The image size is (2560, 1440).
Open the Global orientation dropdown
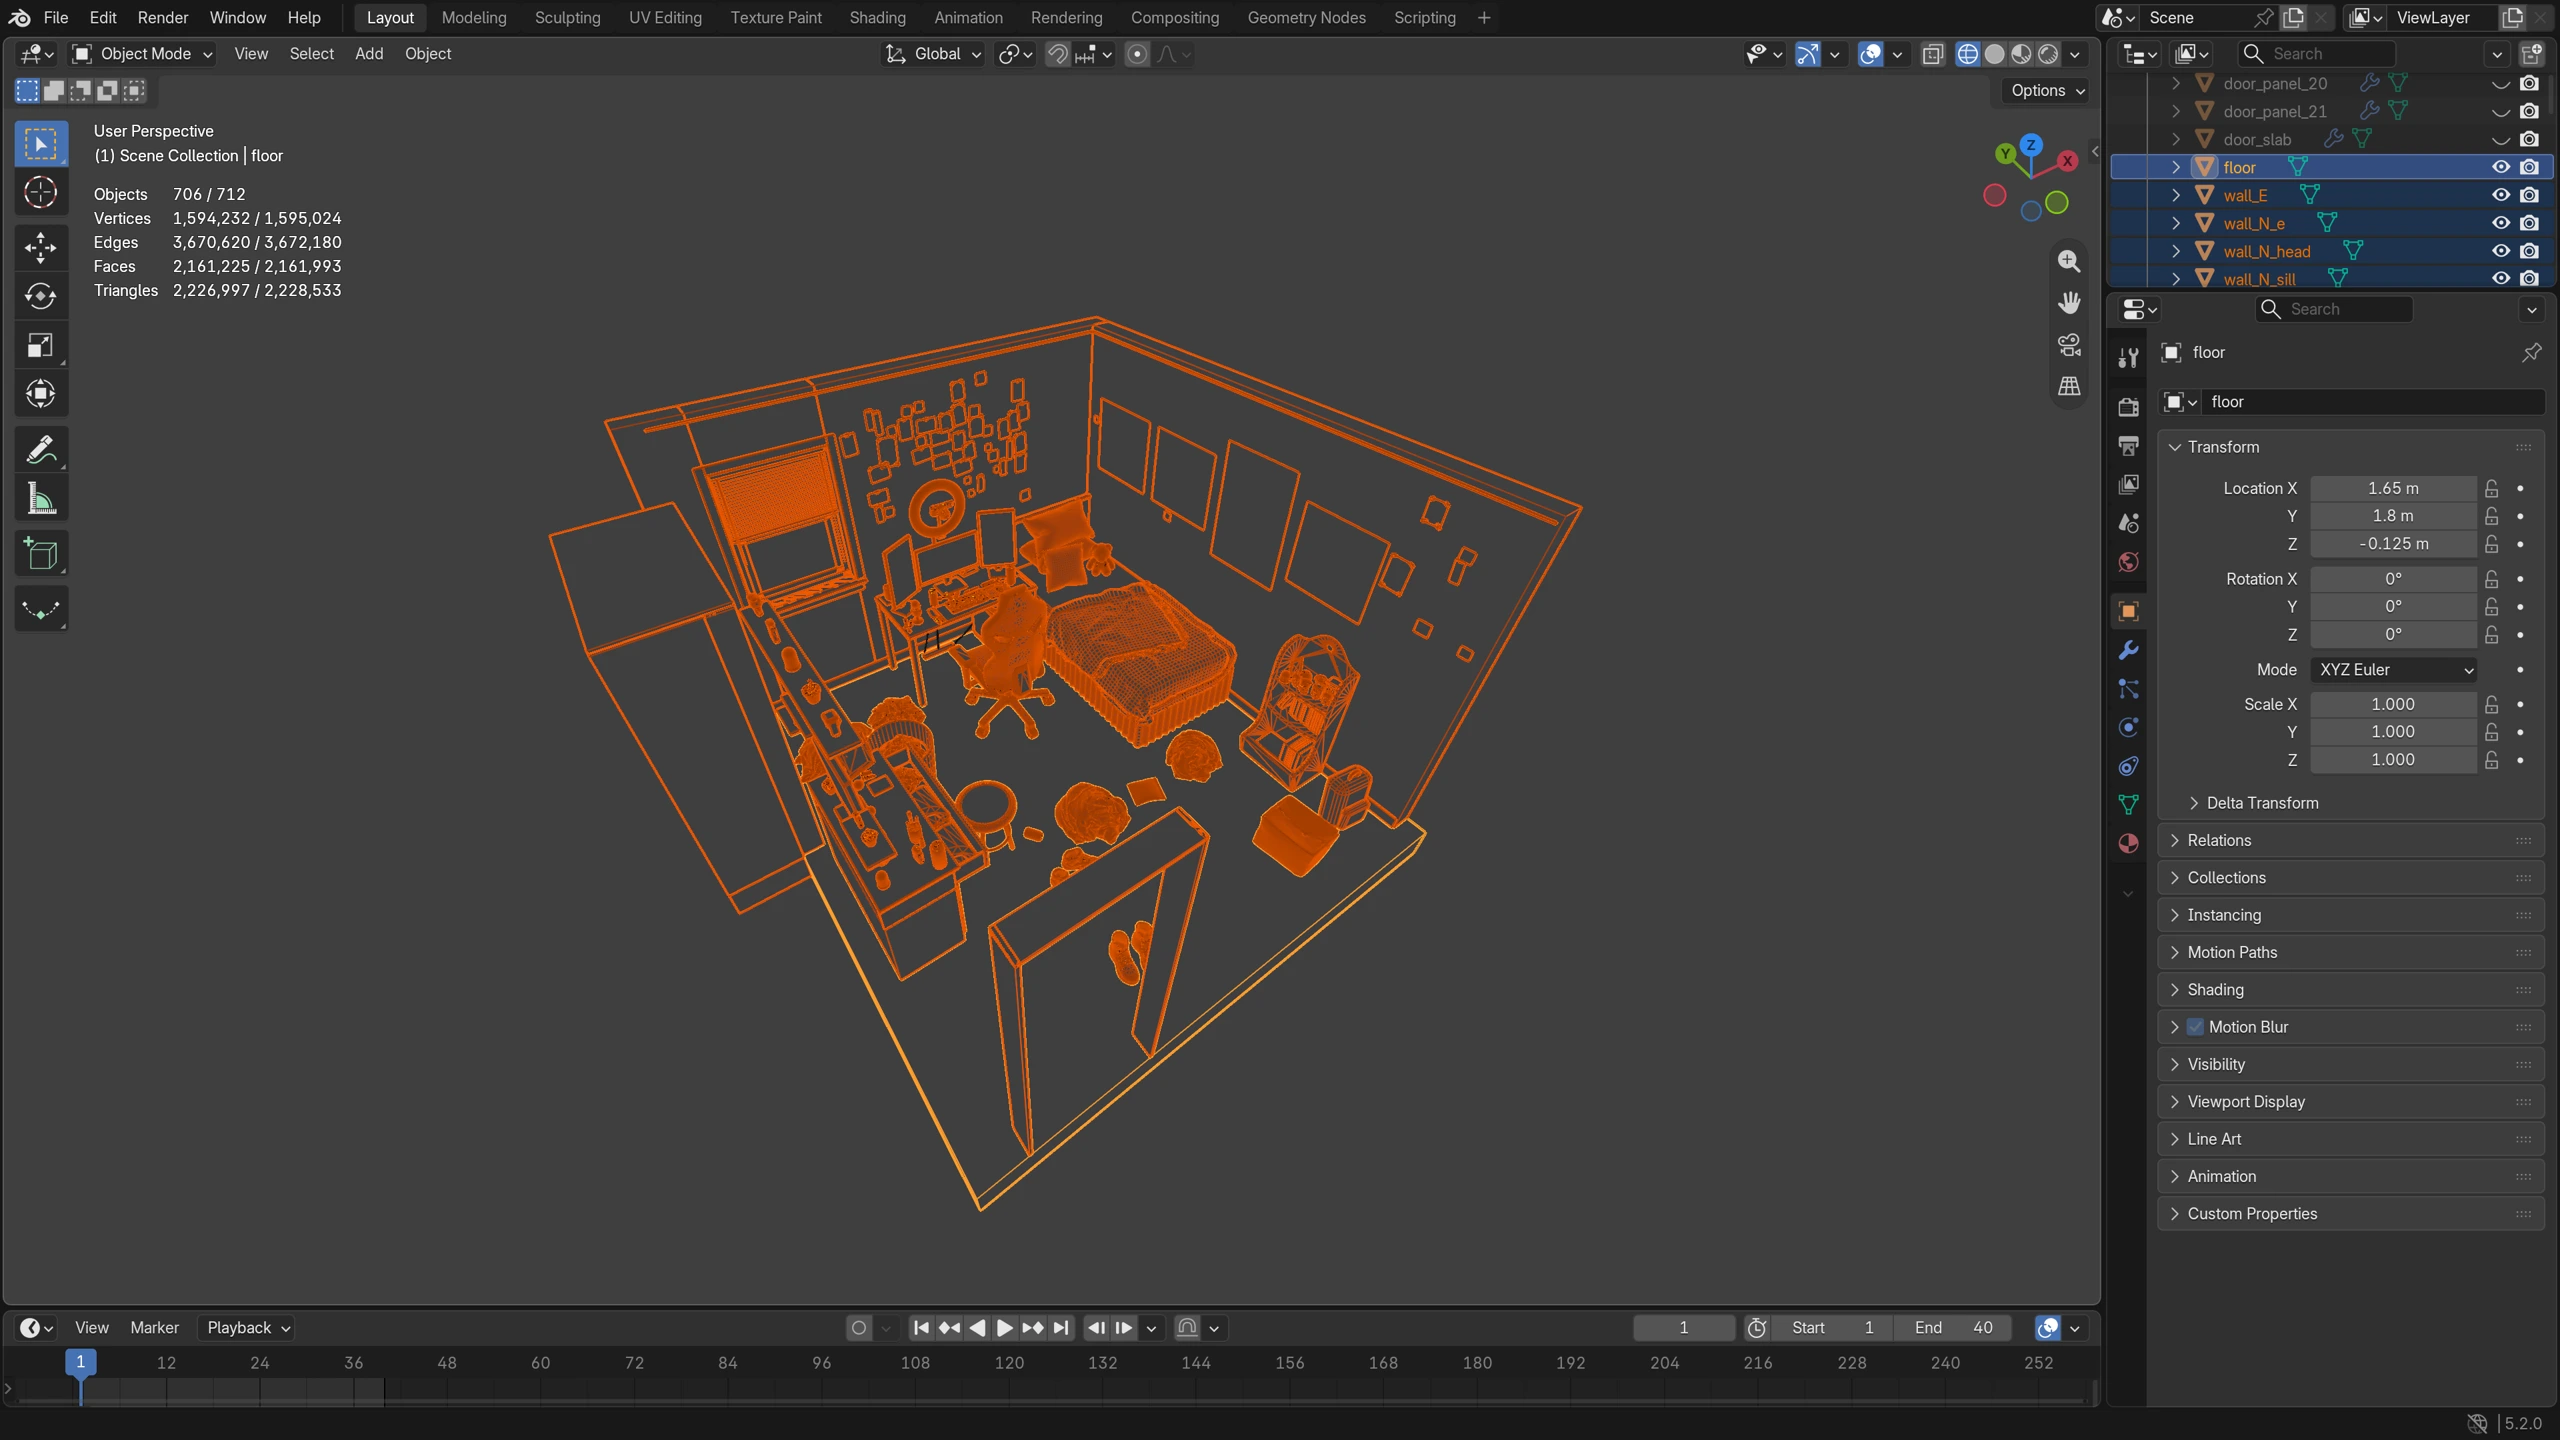pyautogui.click(x=934, y=54)
